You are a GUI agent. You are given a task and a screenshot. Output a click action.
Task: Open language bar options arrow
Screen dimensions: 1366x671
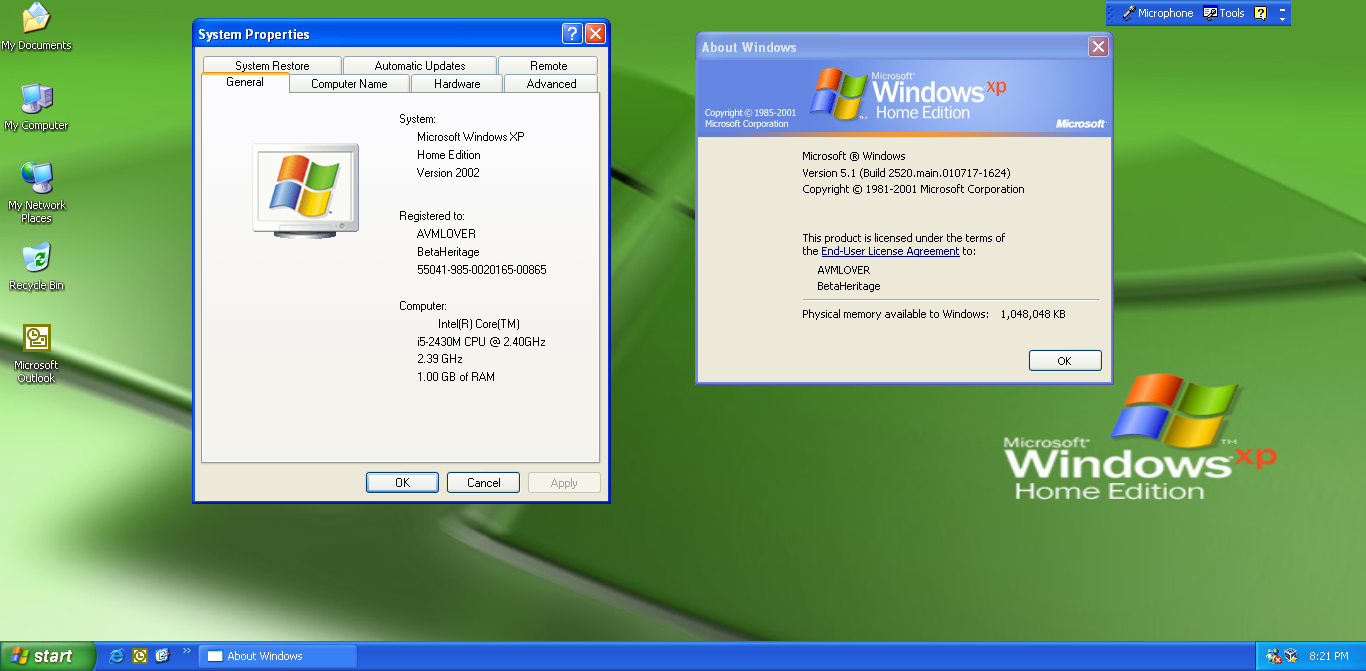pyautogui.click(x=1283, y=19)
